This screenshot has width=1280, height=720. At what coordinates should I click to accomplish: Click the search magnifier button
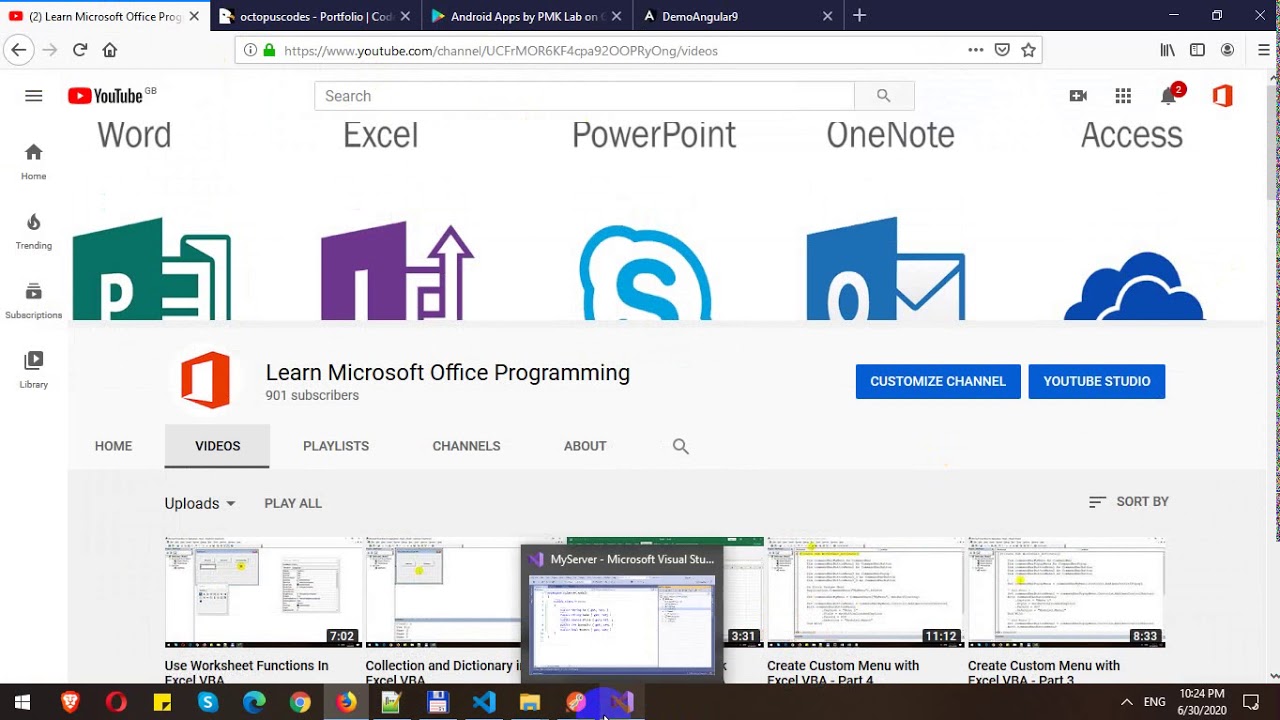884,96
